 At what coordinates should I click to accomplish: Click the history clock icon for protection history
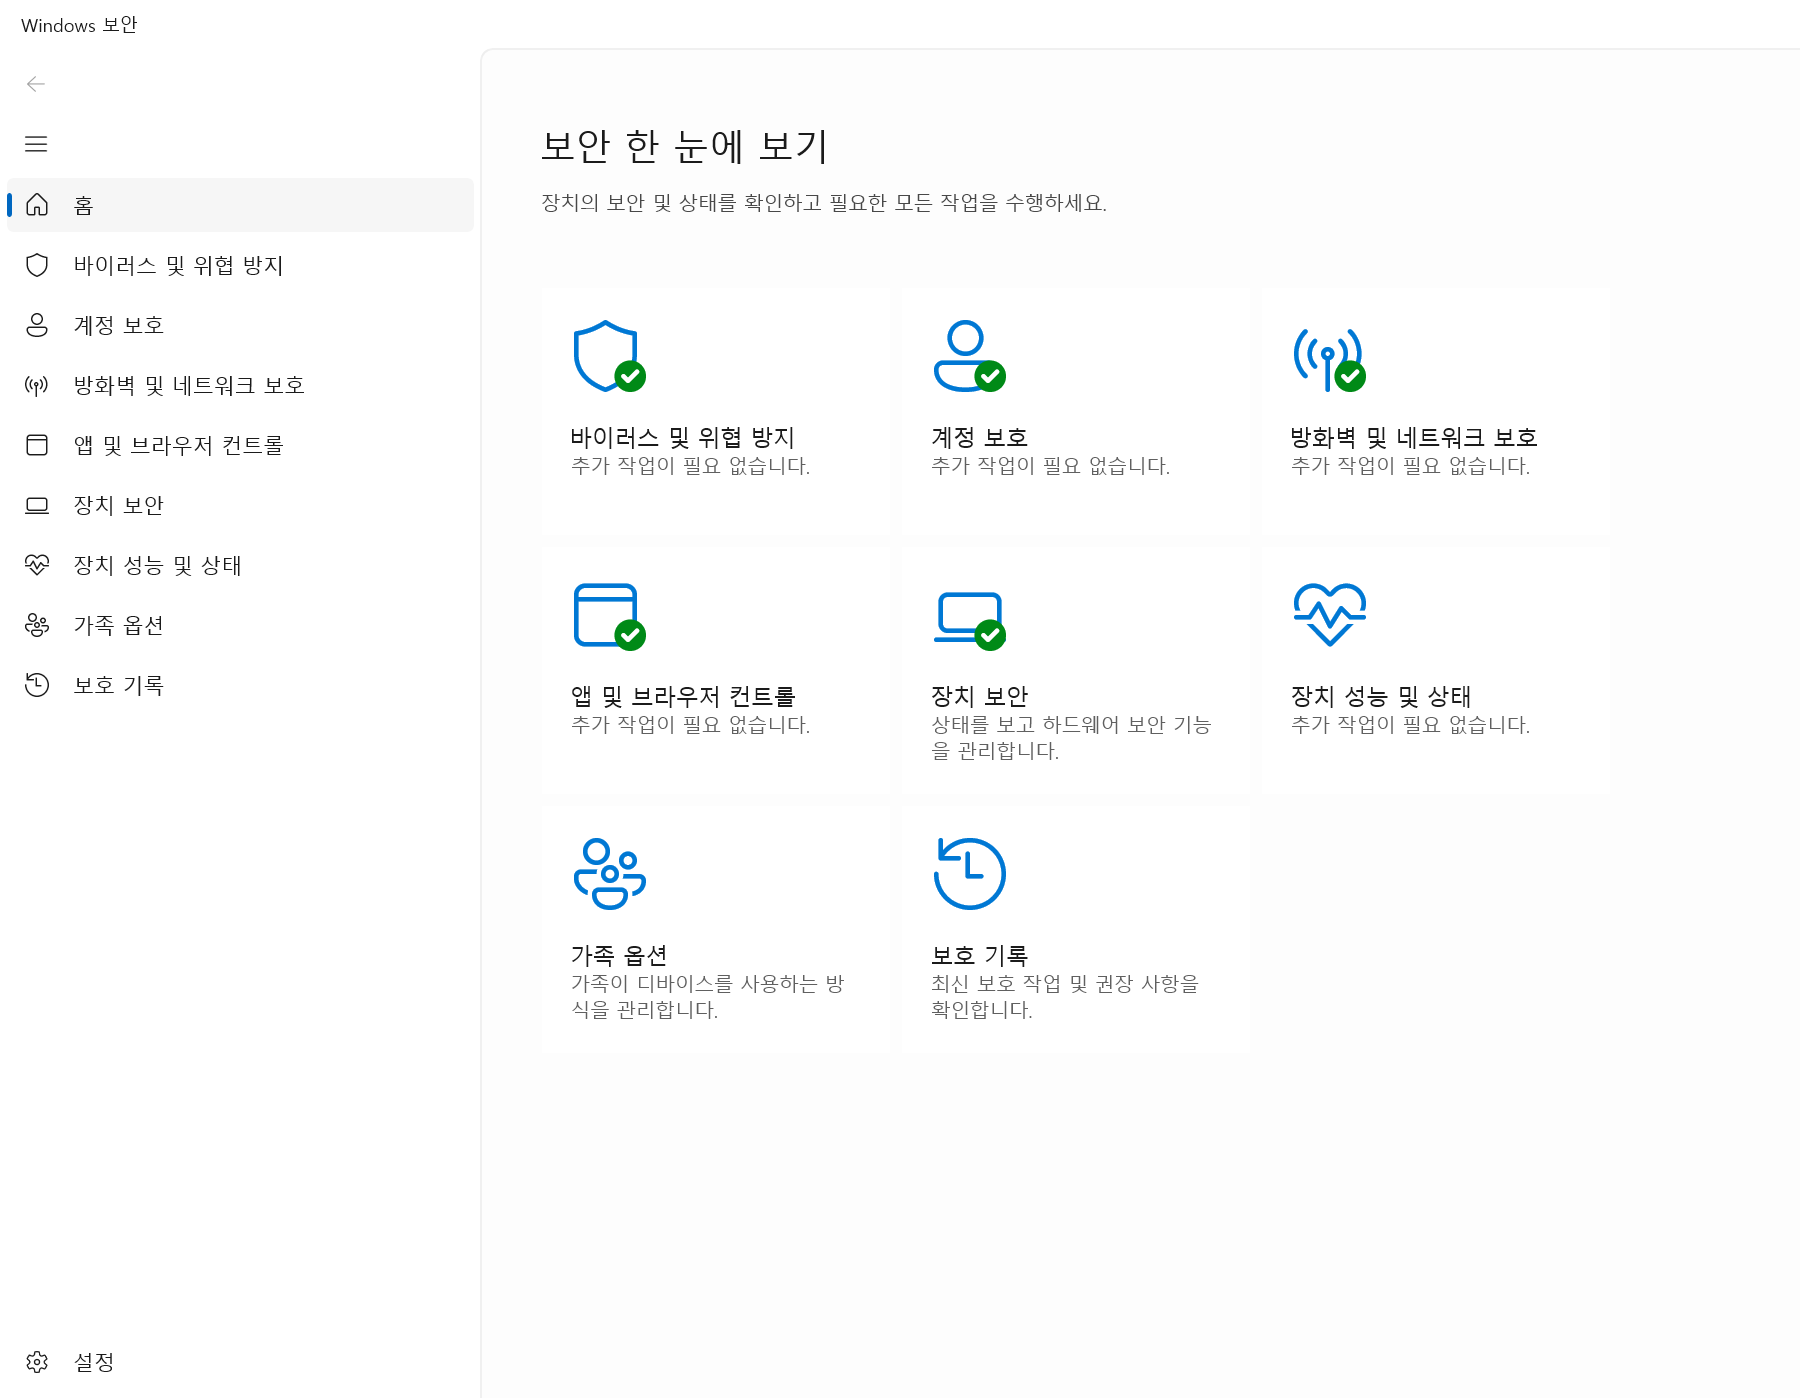37,684
